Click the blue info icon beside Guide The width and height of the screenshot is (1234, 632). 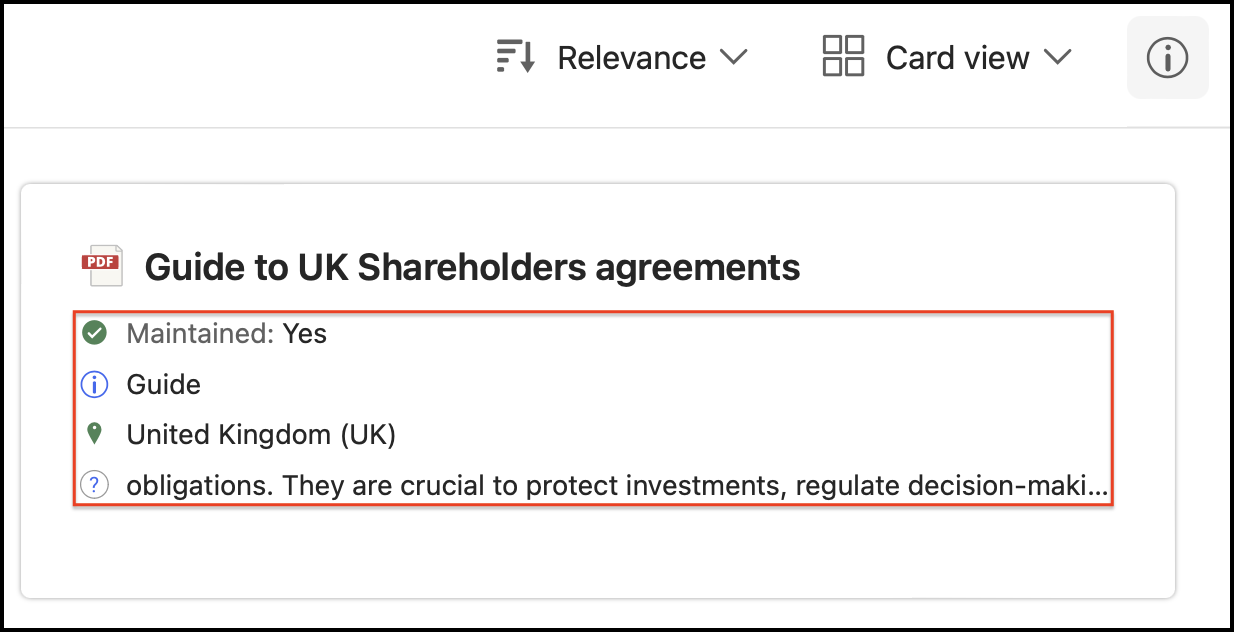94,384
